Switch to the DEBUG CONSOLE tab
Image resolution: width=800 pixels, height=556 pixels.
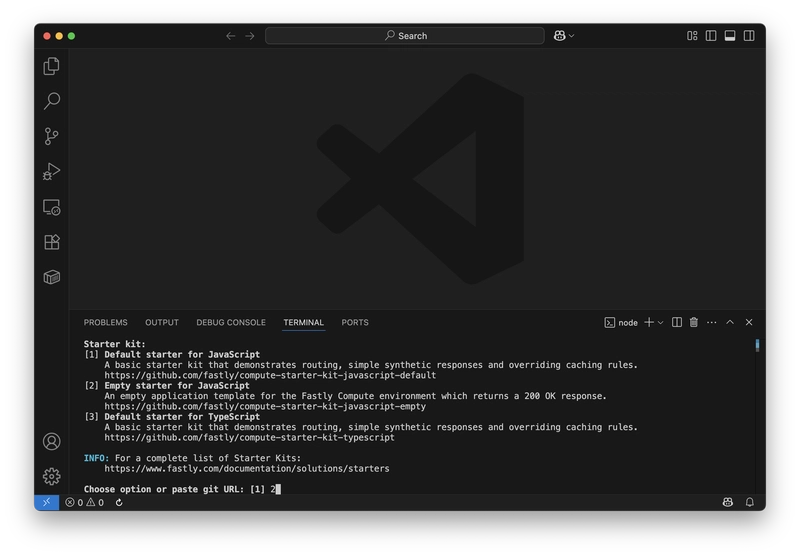[x=231, y=323]
